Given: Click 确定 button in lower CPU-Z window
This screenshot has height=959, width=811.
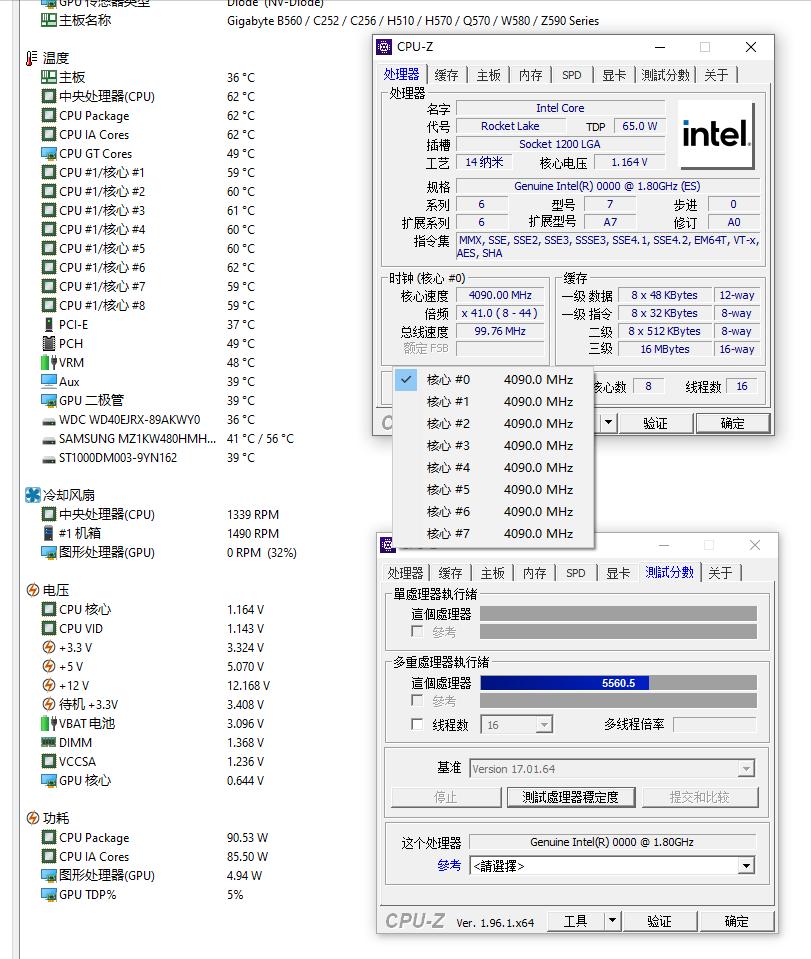Looking at the screenshot, I should [x=736, y=921].
